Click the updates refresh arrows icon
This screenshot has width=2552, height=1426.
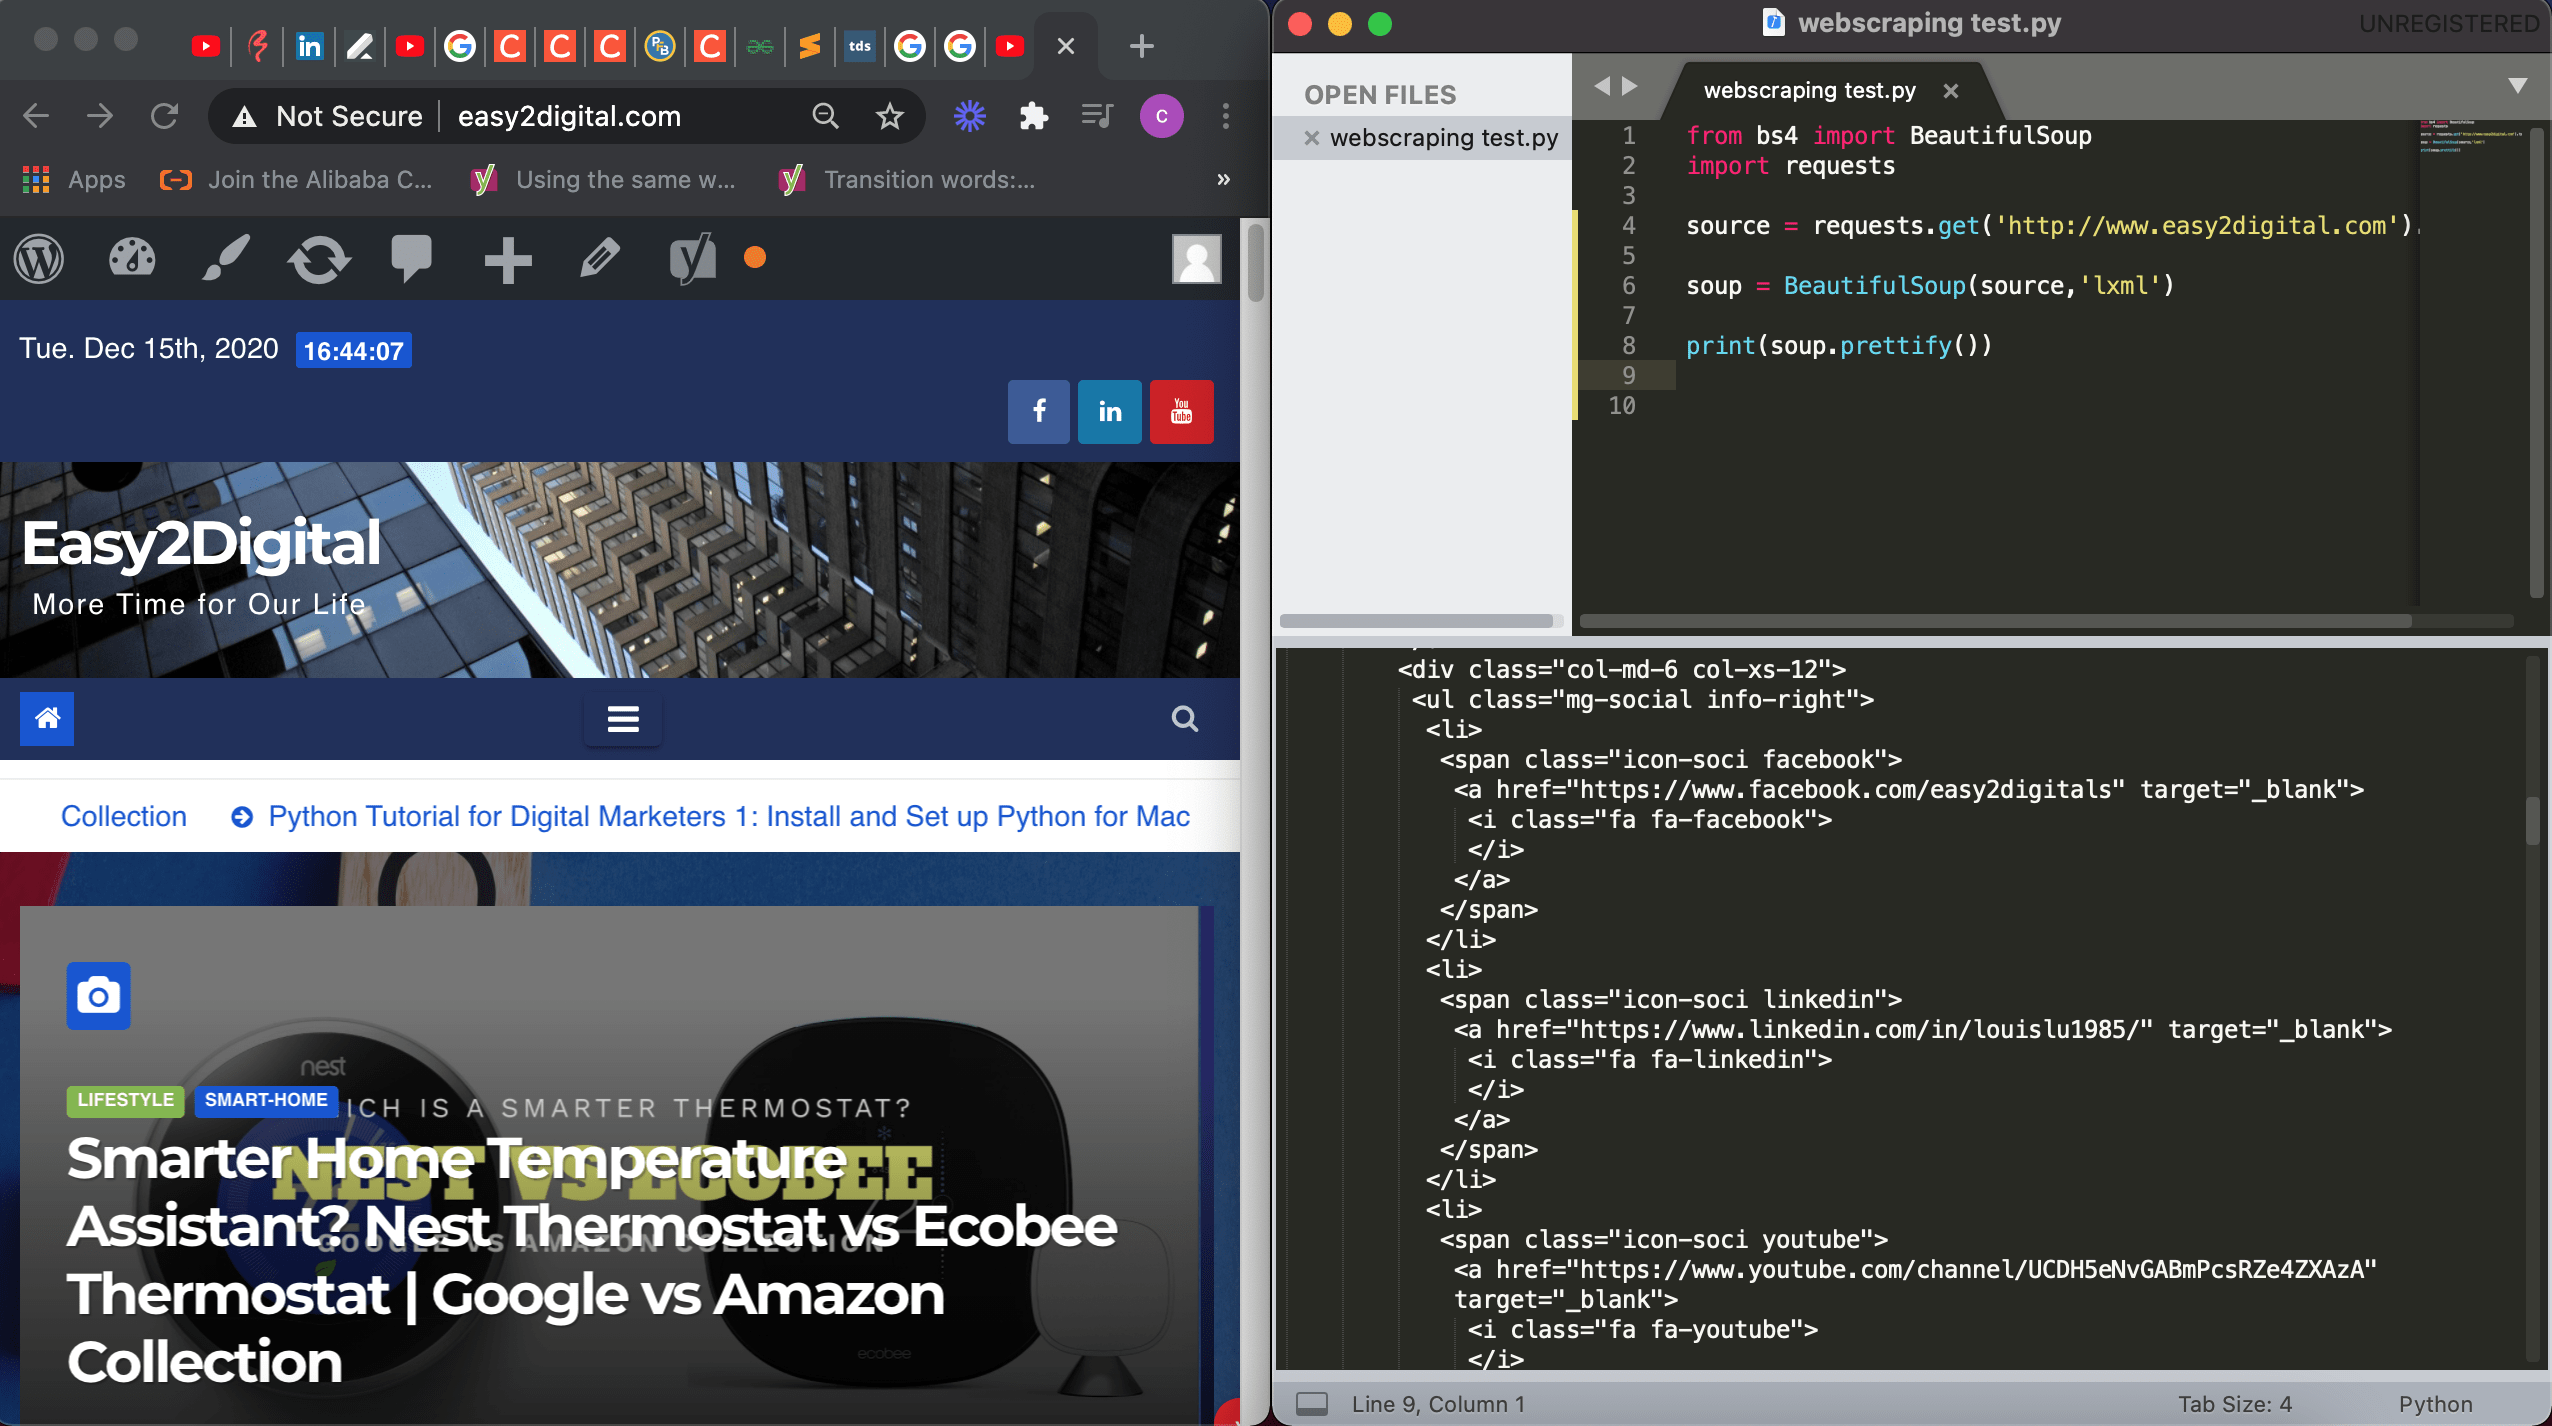pyautogui.click(x=319, y=259)
